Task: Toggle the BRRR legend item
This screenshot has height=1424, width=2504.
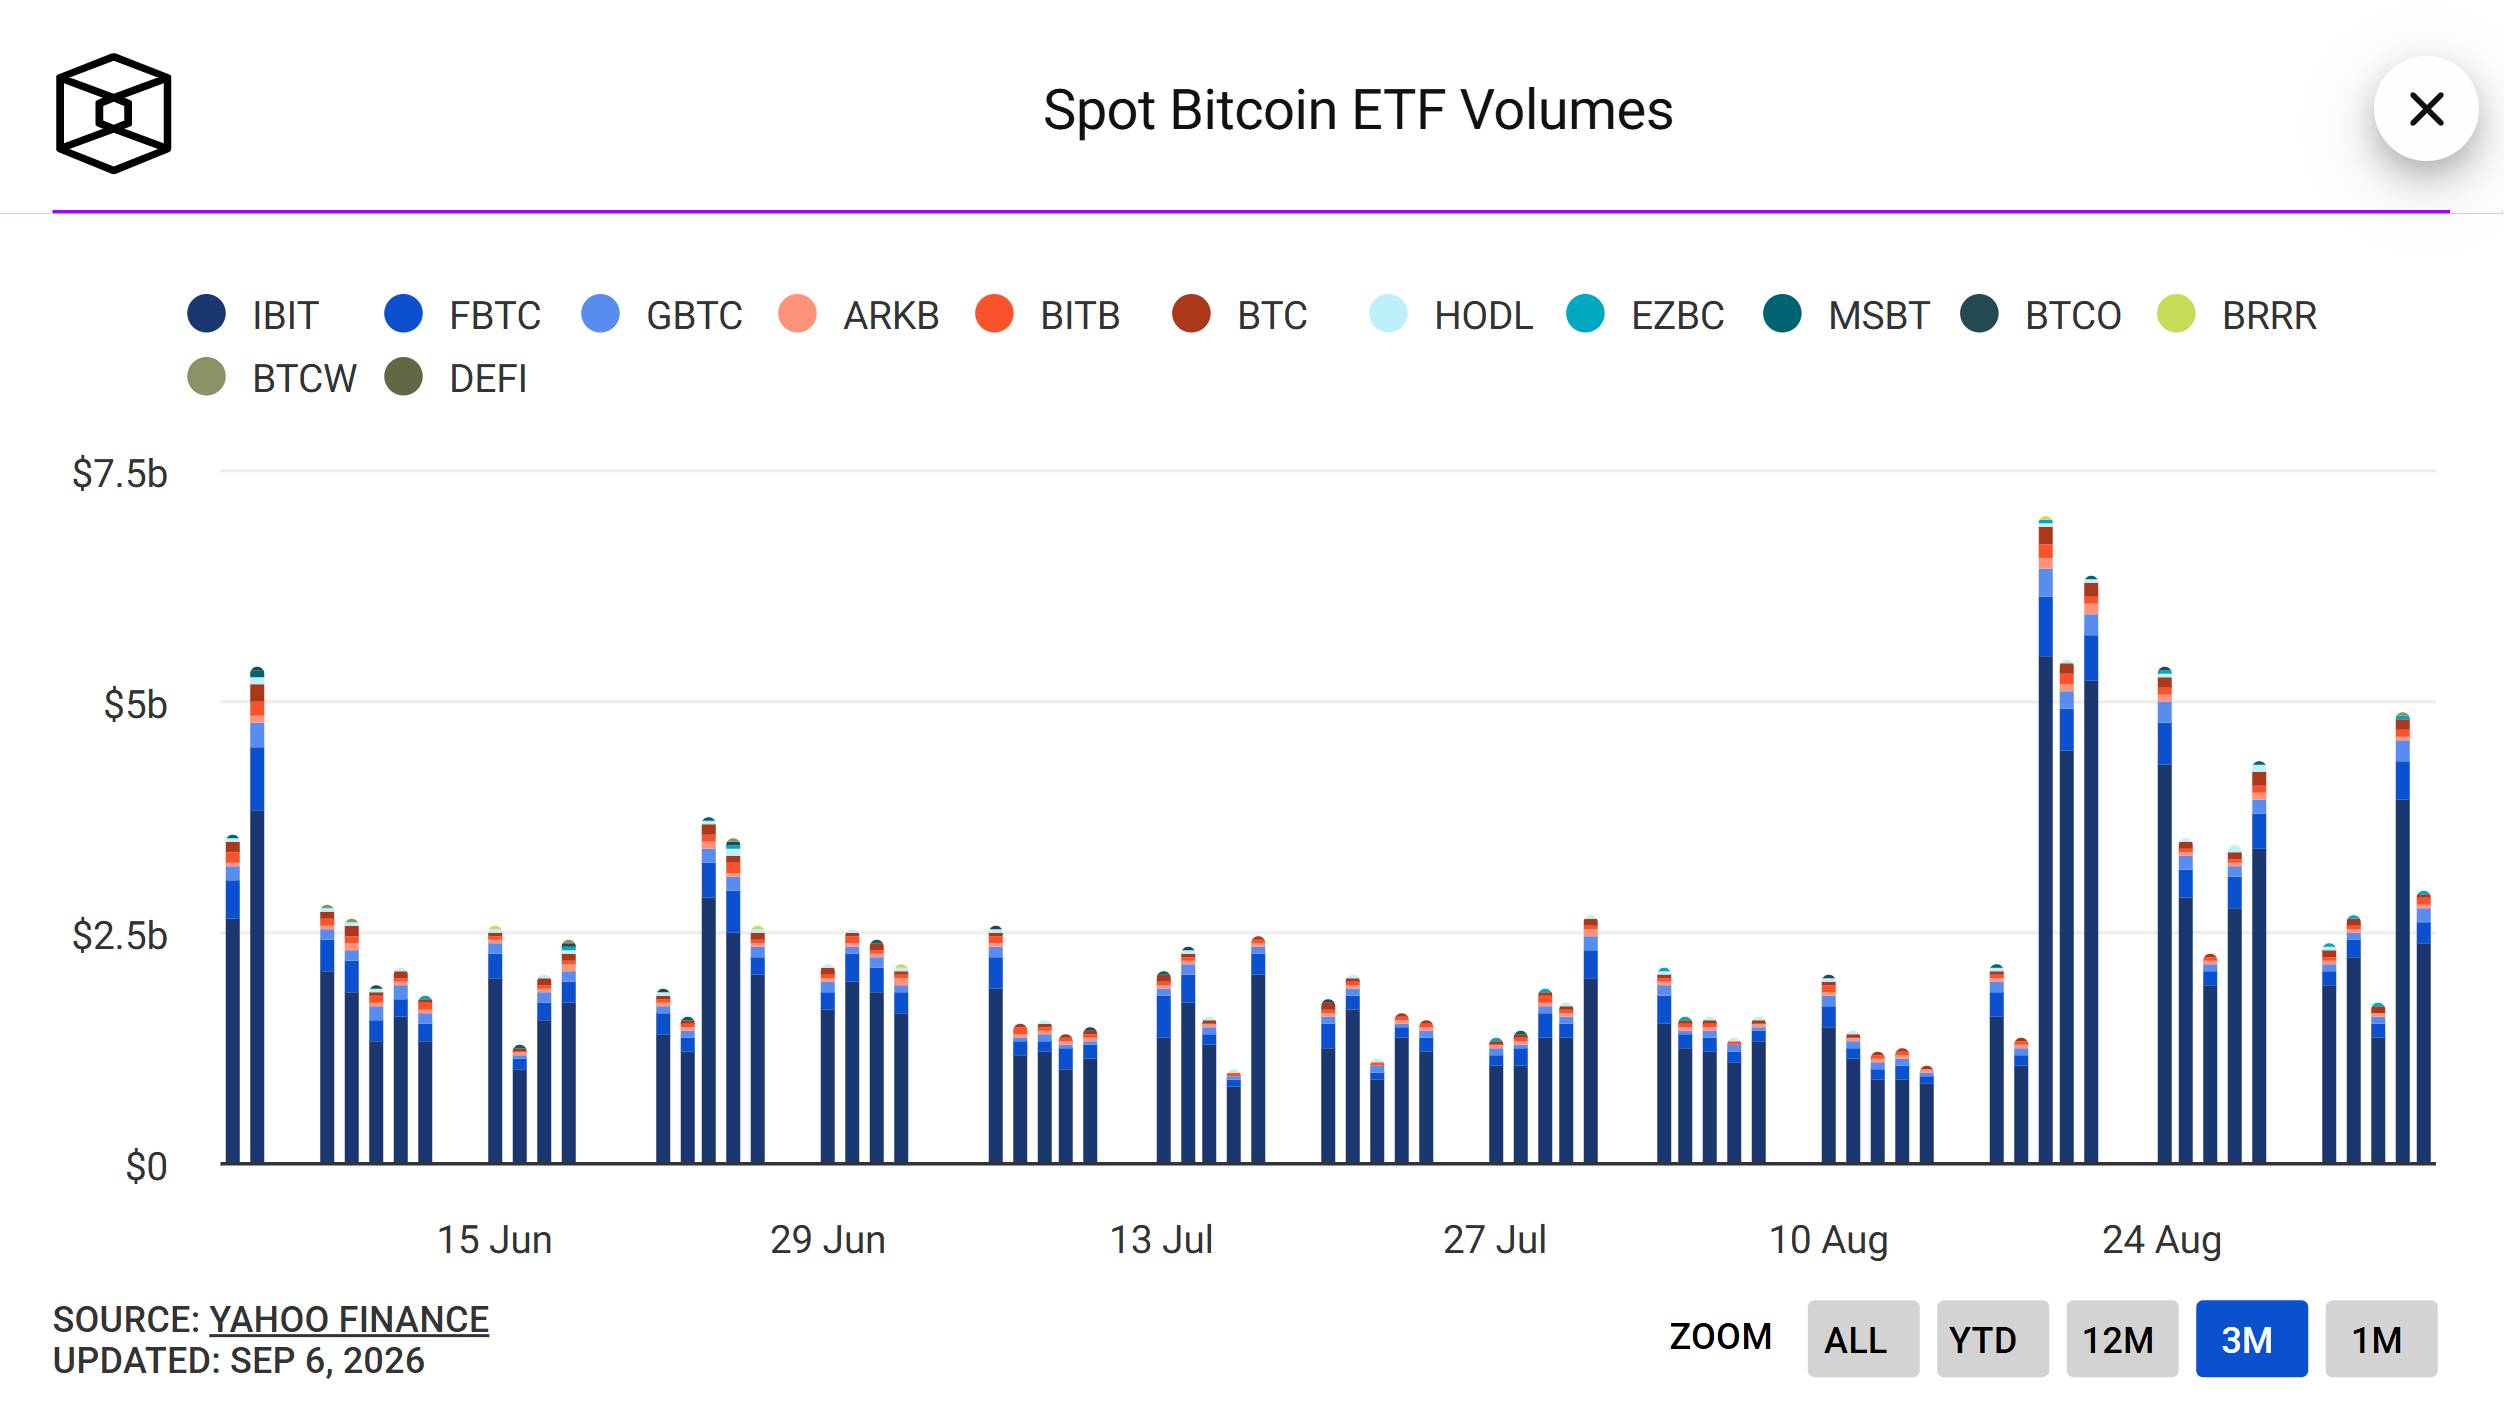Action: coord(2236,315)
